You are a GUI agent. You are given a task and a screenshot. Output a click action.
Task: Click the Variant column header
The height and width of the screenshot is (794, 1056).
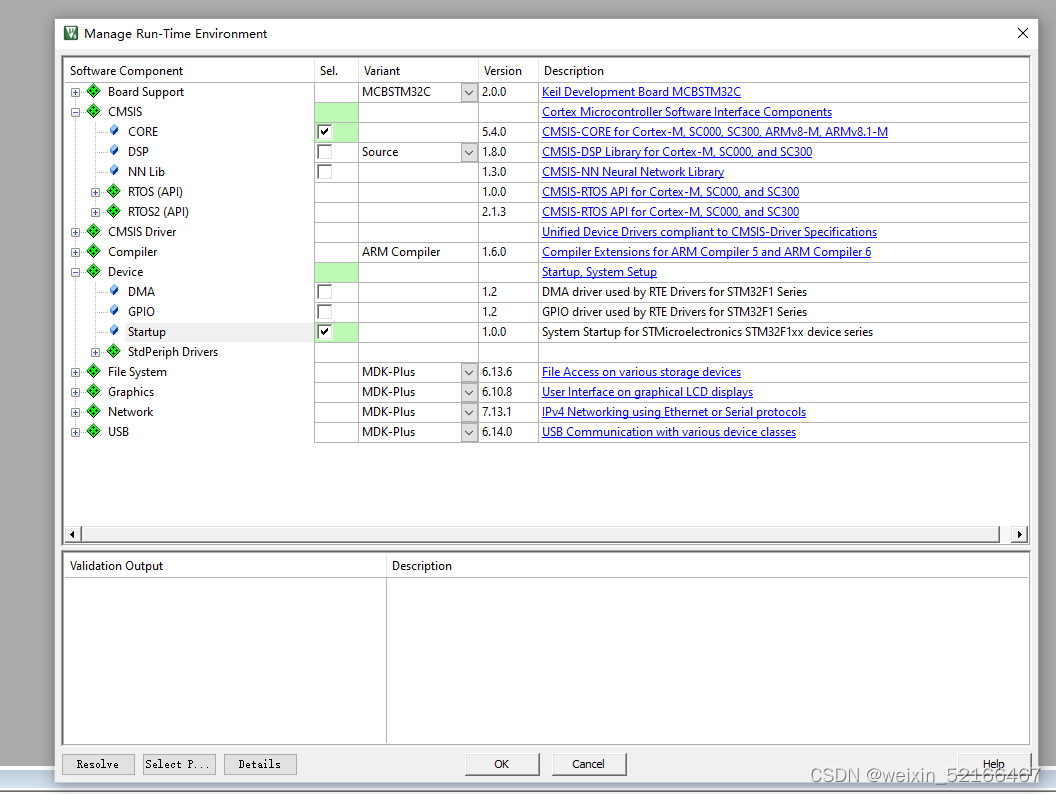(418, 71)
